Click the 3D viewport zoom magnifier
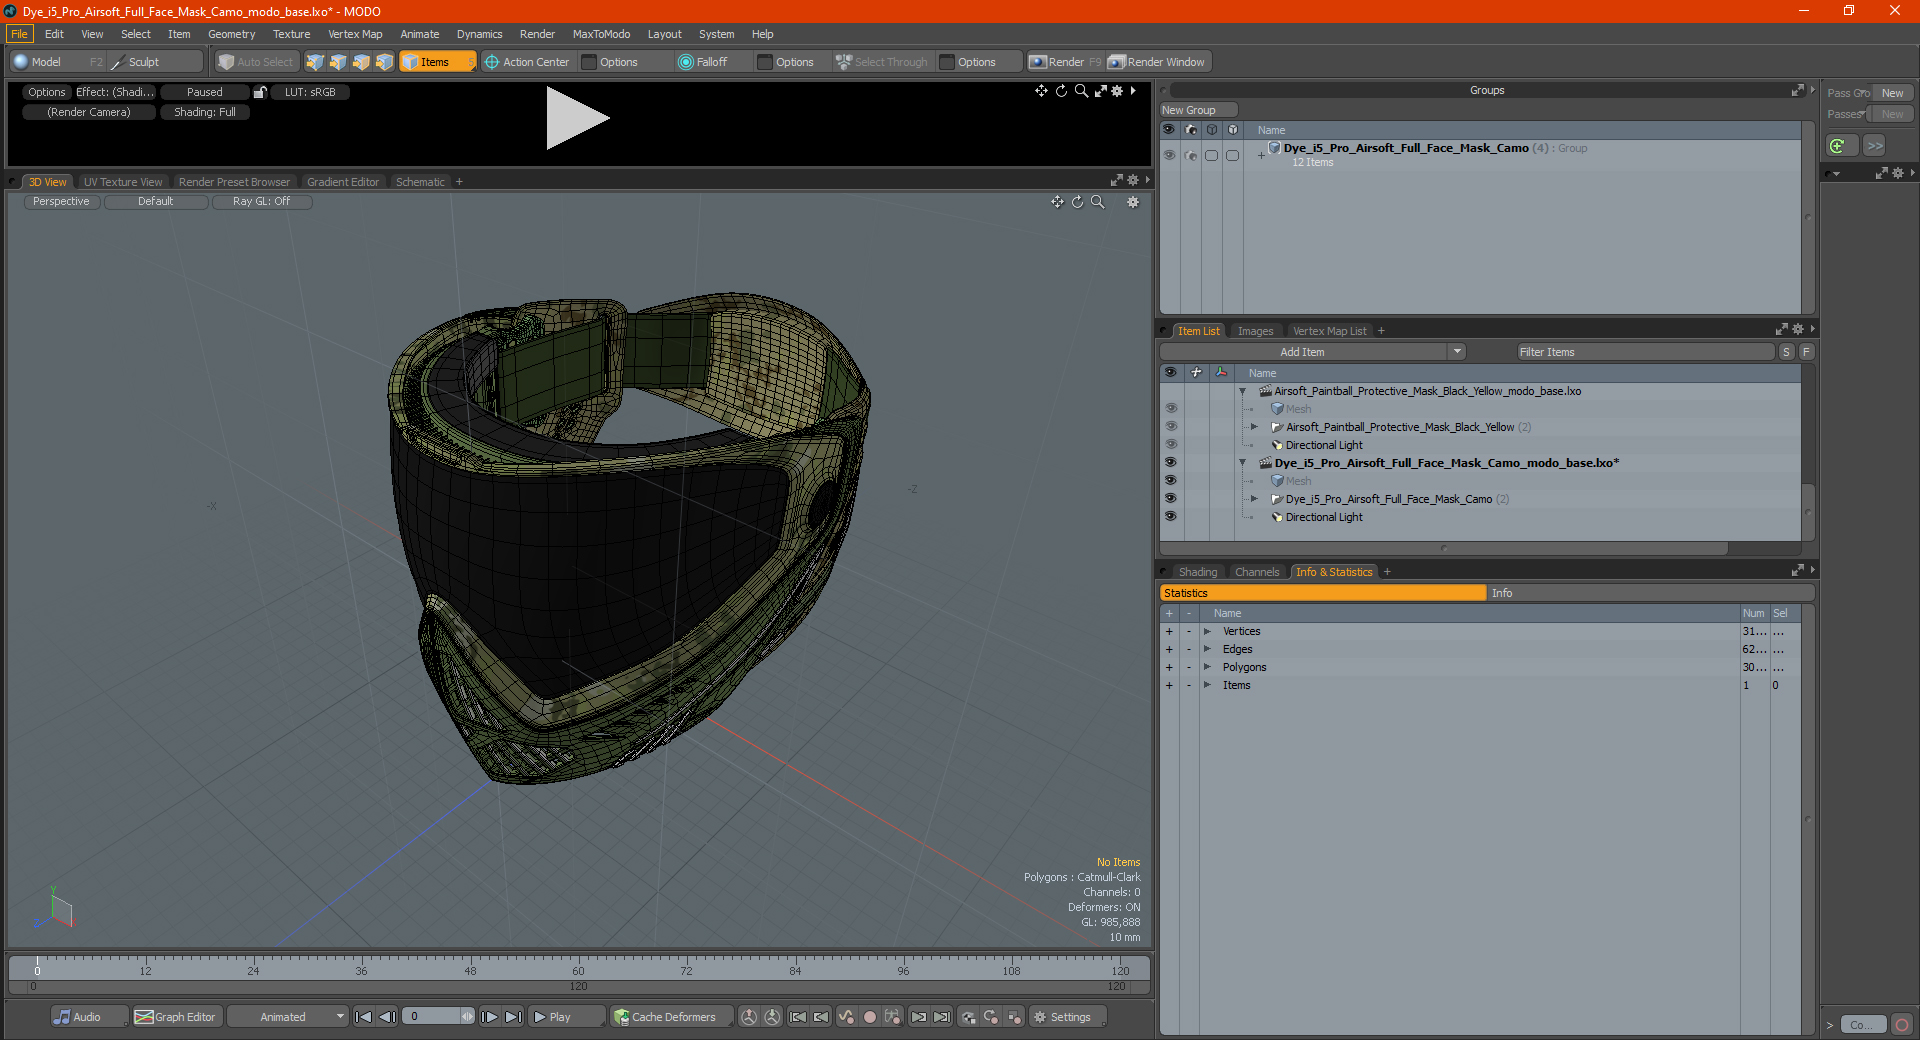 click(x=1097, y=202)
